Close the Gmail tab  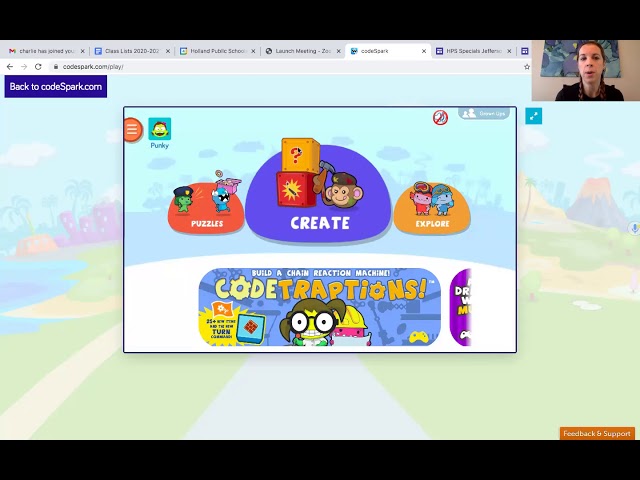82,51
